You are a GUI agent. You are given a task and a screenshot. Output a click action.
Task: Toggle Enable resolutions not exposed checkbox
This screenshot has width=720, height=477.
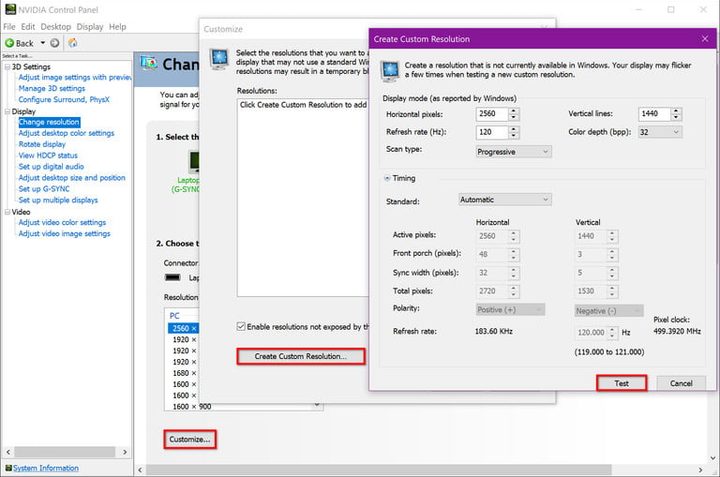point(241,326)
